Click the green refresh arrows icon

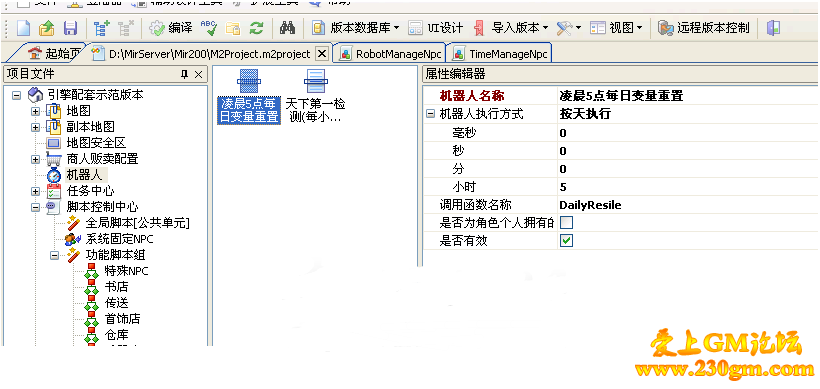click(256, 28)
